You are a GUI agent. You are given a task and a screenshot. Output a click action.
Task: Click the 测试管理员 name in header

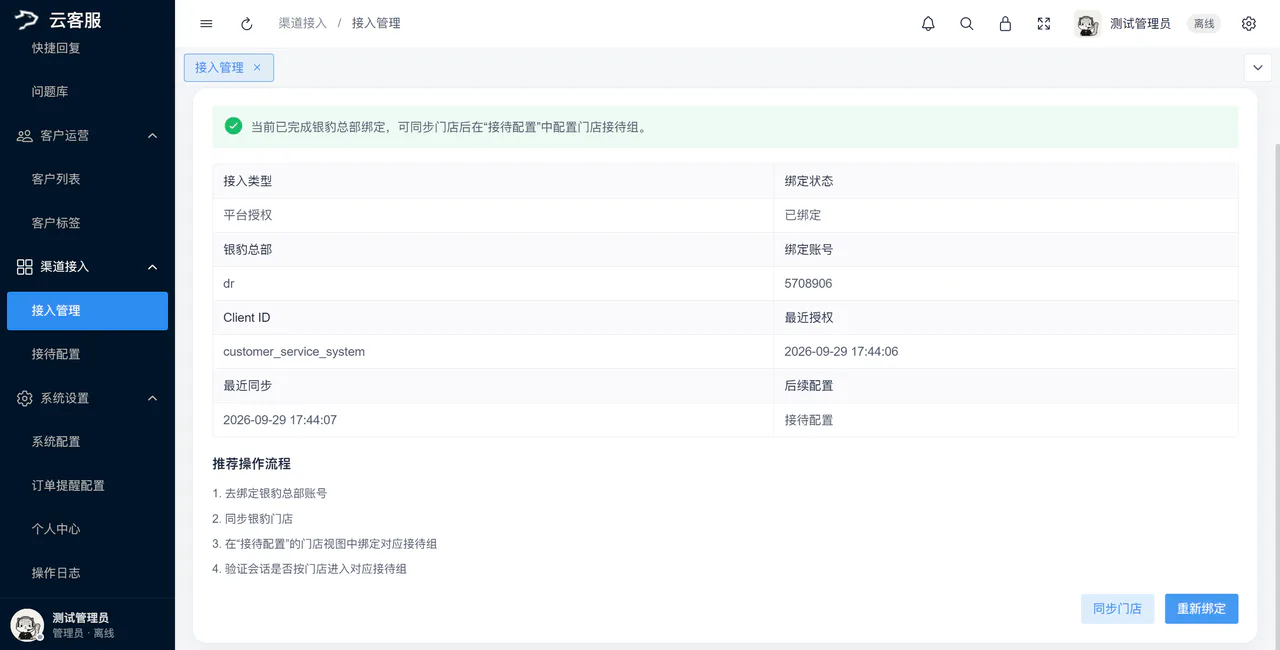(1140, 24)
